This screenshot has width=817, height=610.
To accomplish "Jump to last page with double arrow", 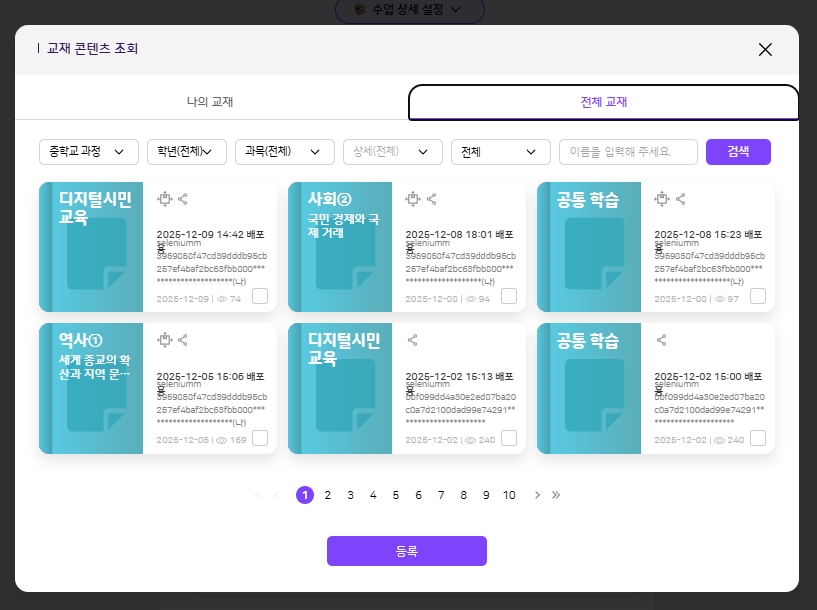I will point(556,495).
